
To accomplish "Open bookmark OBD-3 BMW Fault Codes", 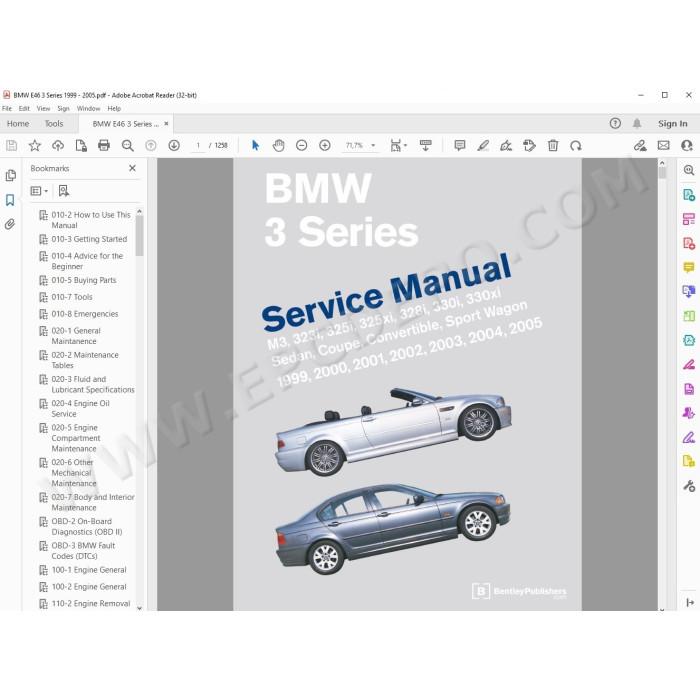I will pyautogui.click(x=83, y=551).
